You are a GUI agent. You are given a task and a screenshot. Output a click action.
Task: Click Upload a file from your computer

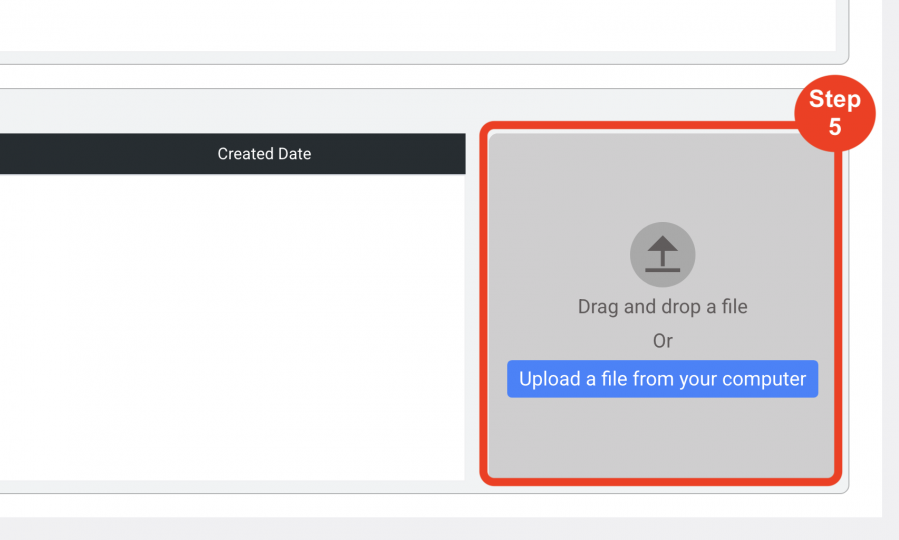[x=662, y=379]
